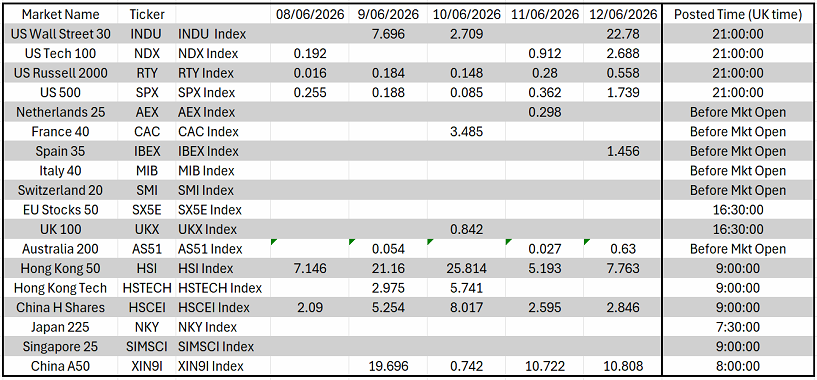
Task: Click the AEX value 0.298
Action: click(x=544, y=113)
